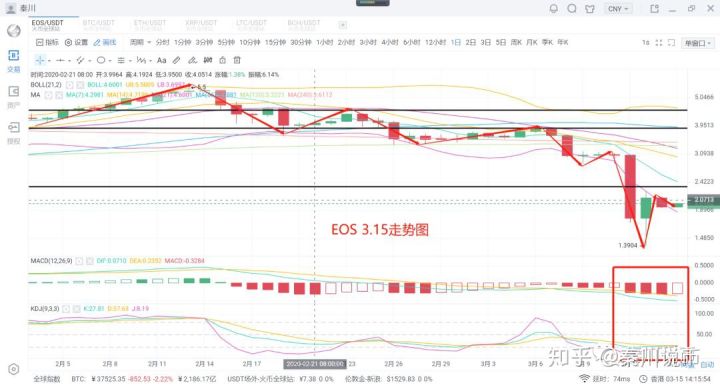Click the screenshot crop icon near 单窗口
Viewport: 720px width, 387px height.
click(x=672, y=43)
